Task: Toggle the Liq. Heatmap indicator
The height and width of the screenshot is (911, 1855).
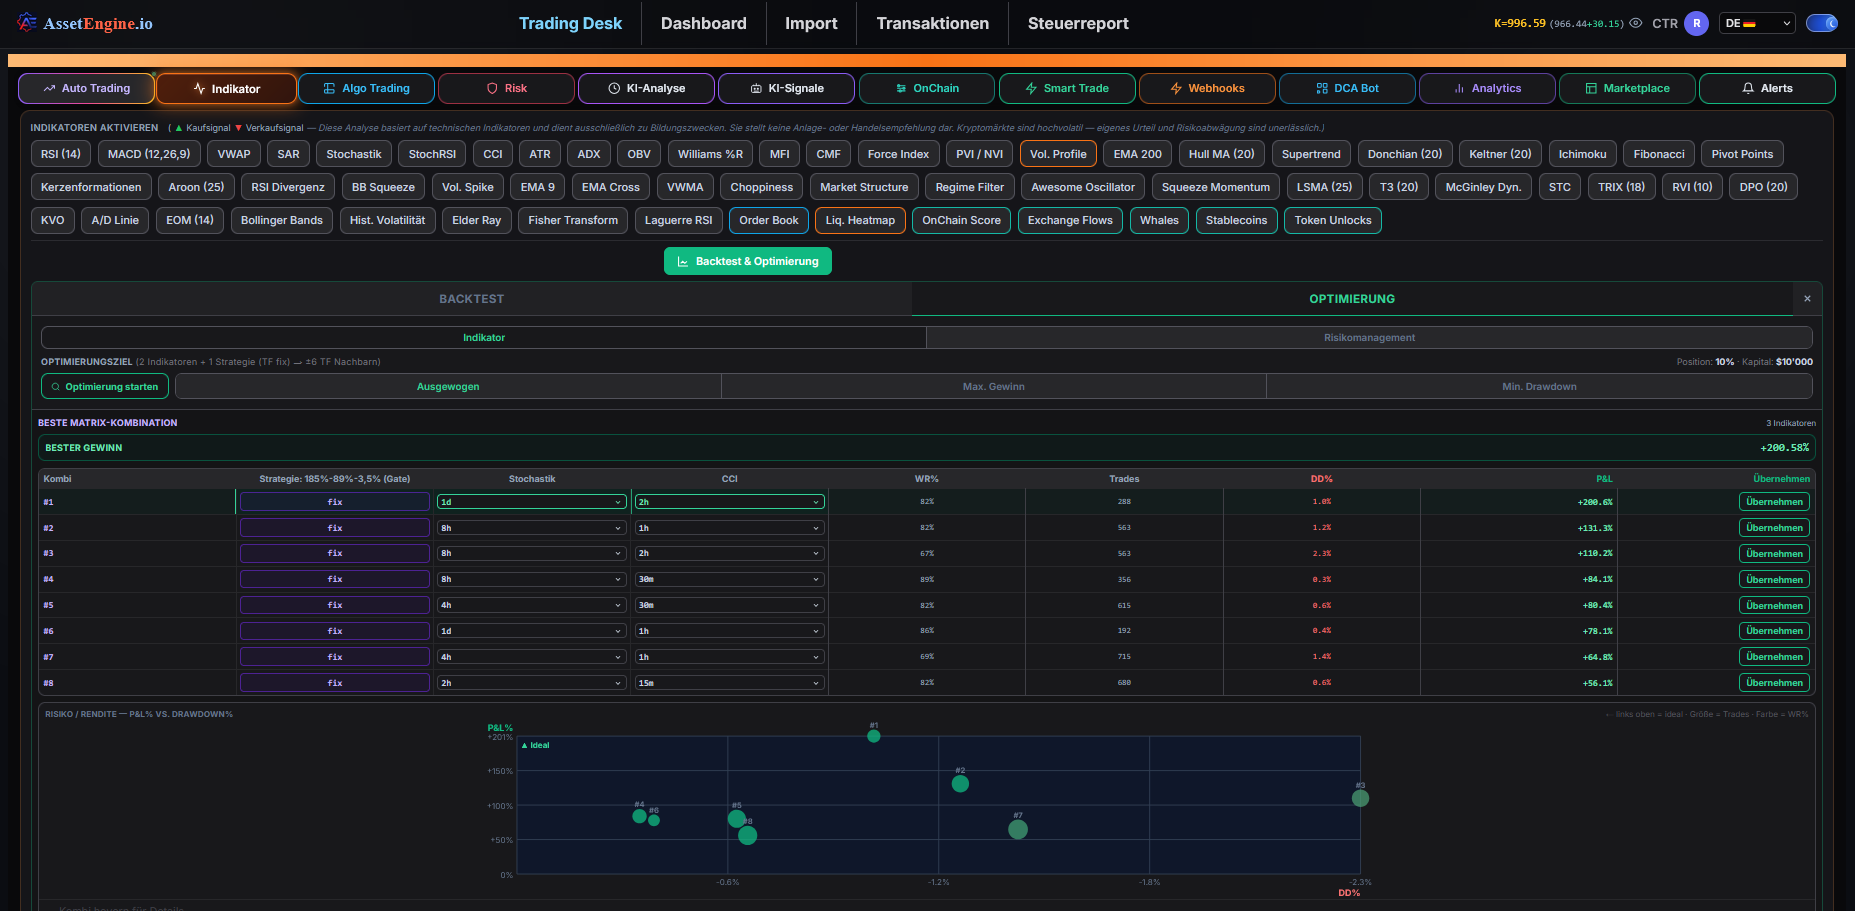Action: 860,220
